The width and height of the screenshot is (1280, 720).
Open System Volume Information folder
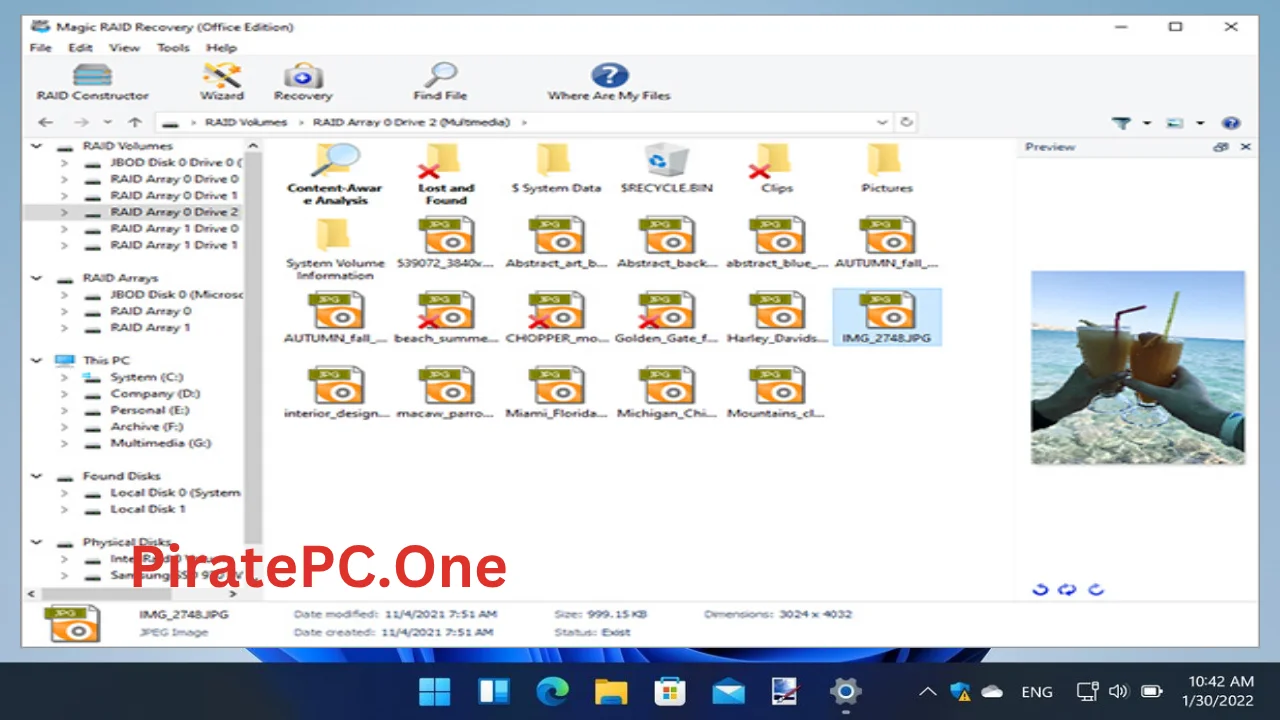pos(335,250)
